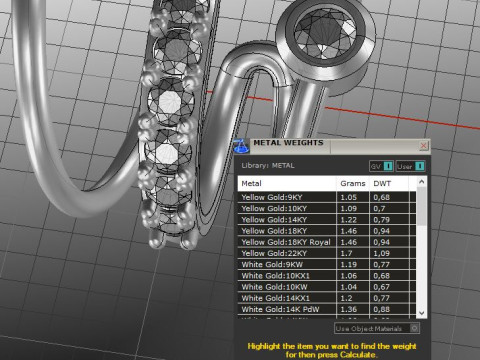This screenshot has width=480, height=360.
Task: Click the Metal Weights scale icon
Action: point(241,146)
